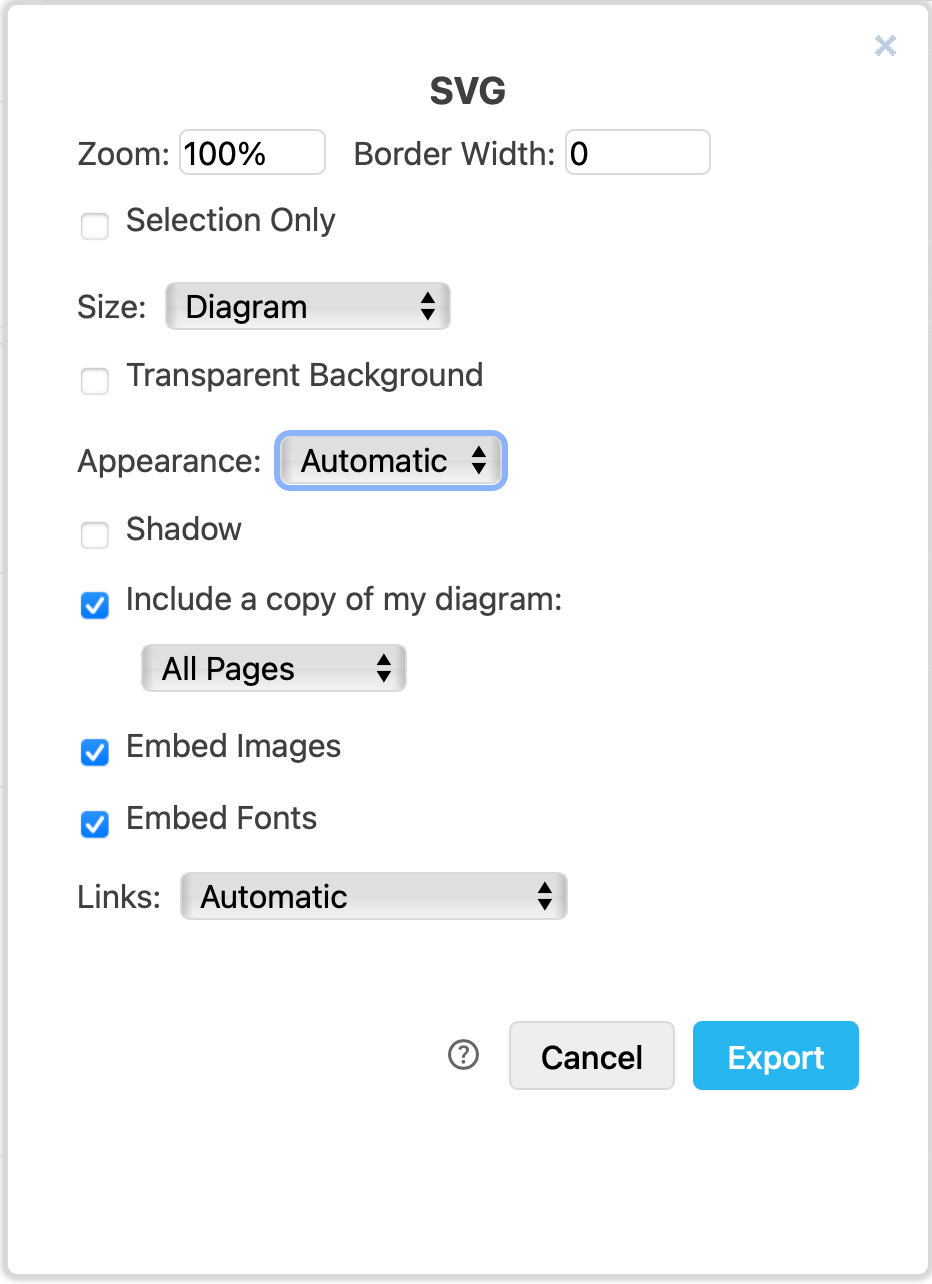Disable Embed Fonts

point(94,824)
